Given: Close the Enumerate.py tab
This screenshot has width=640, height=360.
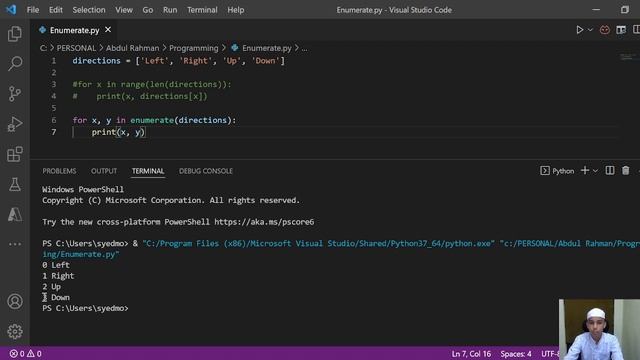Looking at the screenshot, I should pos(108,30).
